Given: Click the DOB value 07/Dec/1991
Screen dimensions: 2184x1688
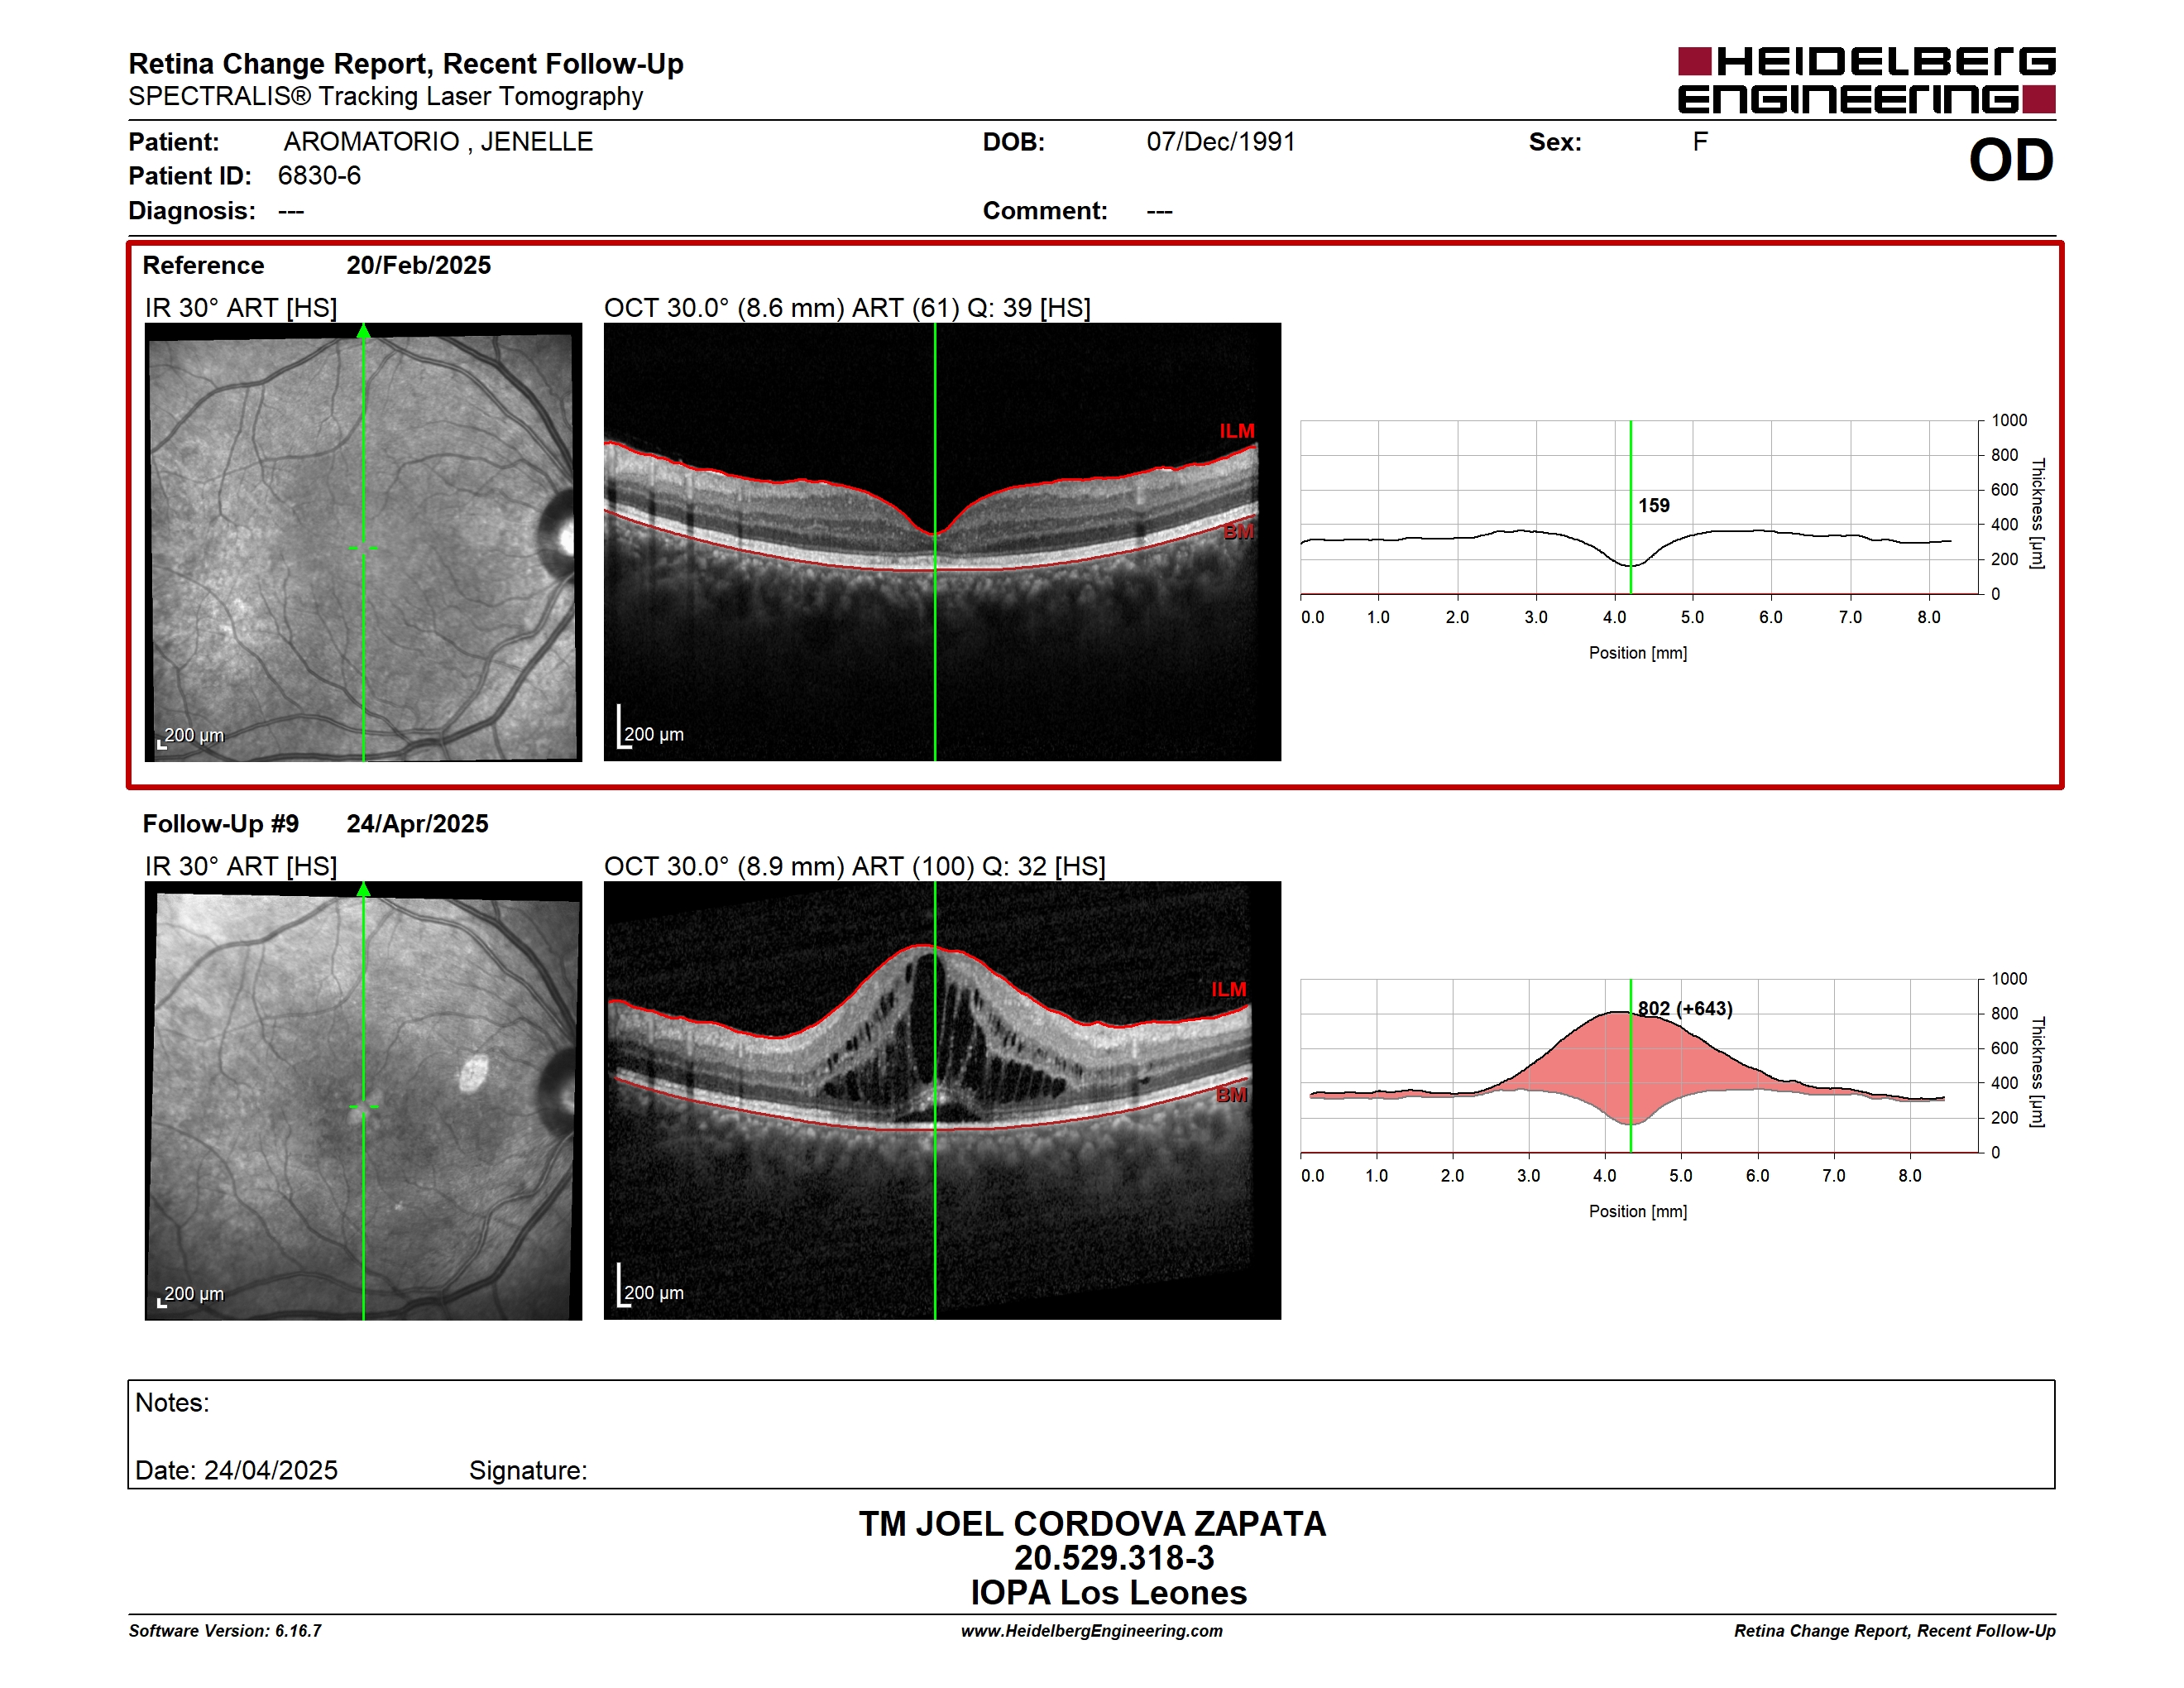Looking at the screenshot, I should tap(1221, 142).
